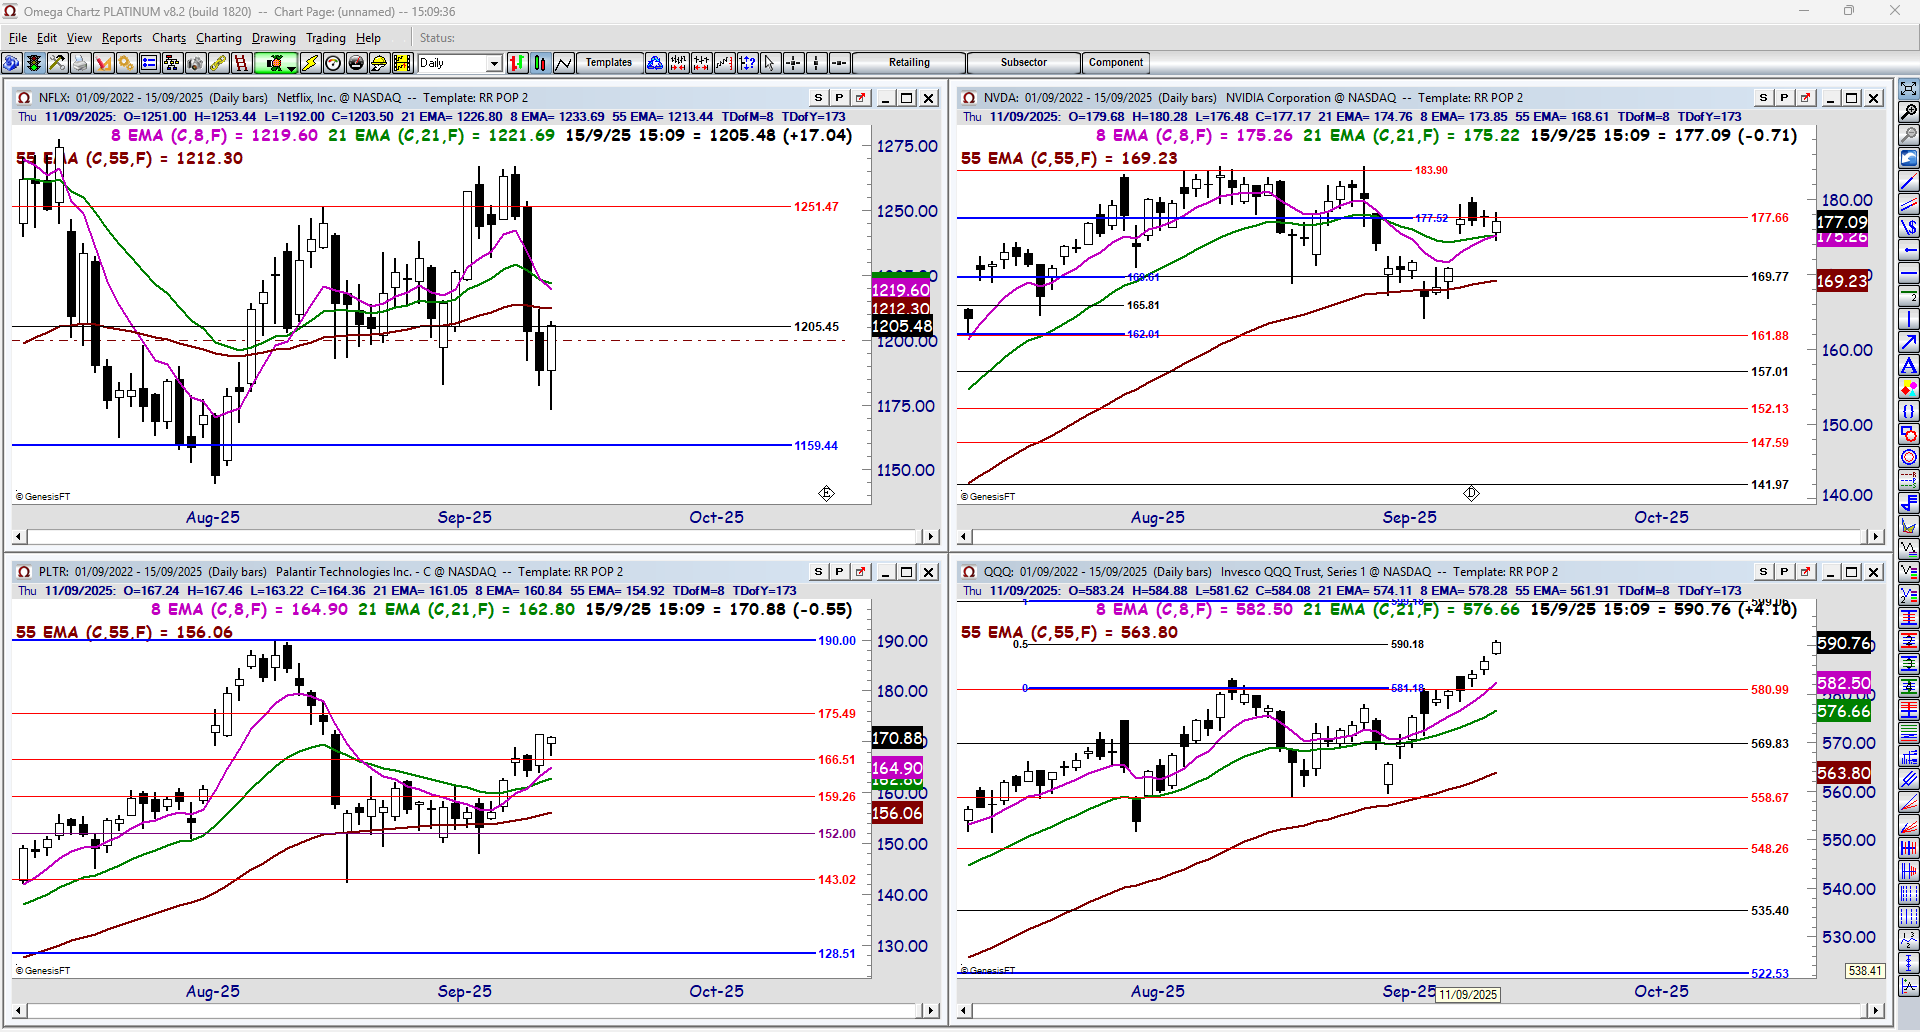The width and height of the screenshot is (1920, 1032).
Task: Toggle the P button on NVDA chart
Action: coord(1784,98)
